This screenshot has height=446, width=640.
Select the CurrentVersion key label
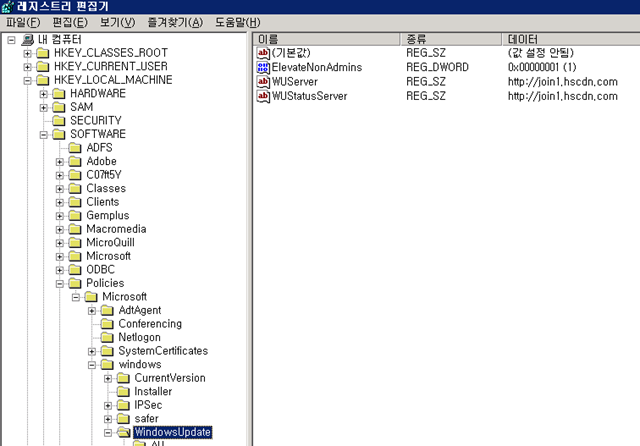click(170, 378)
